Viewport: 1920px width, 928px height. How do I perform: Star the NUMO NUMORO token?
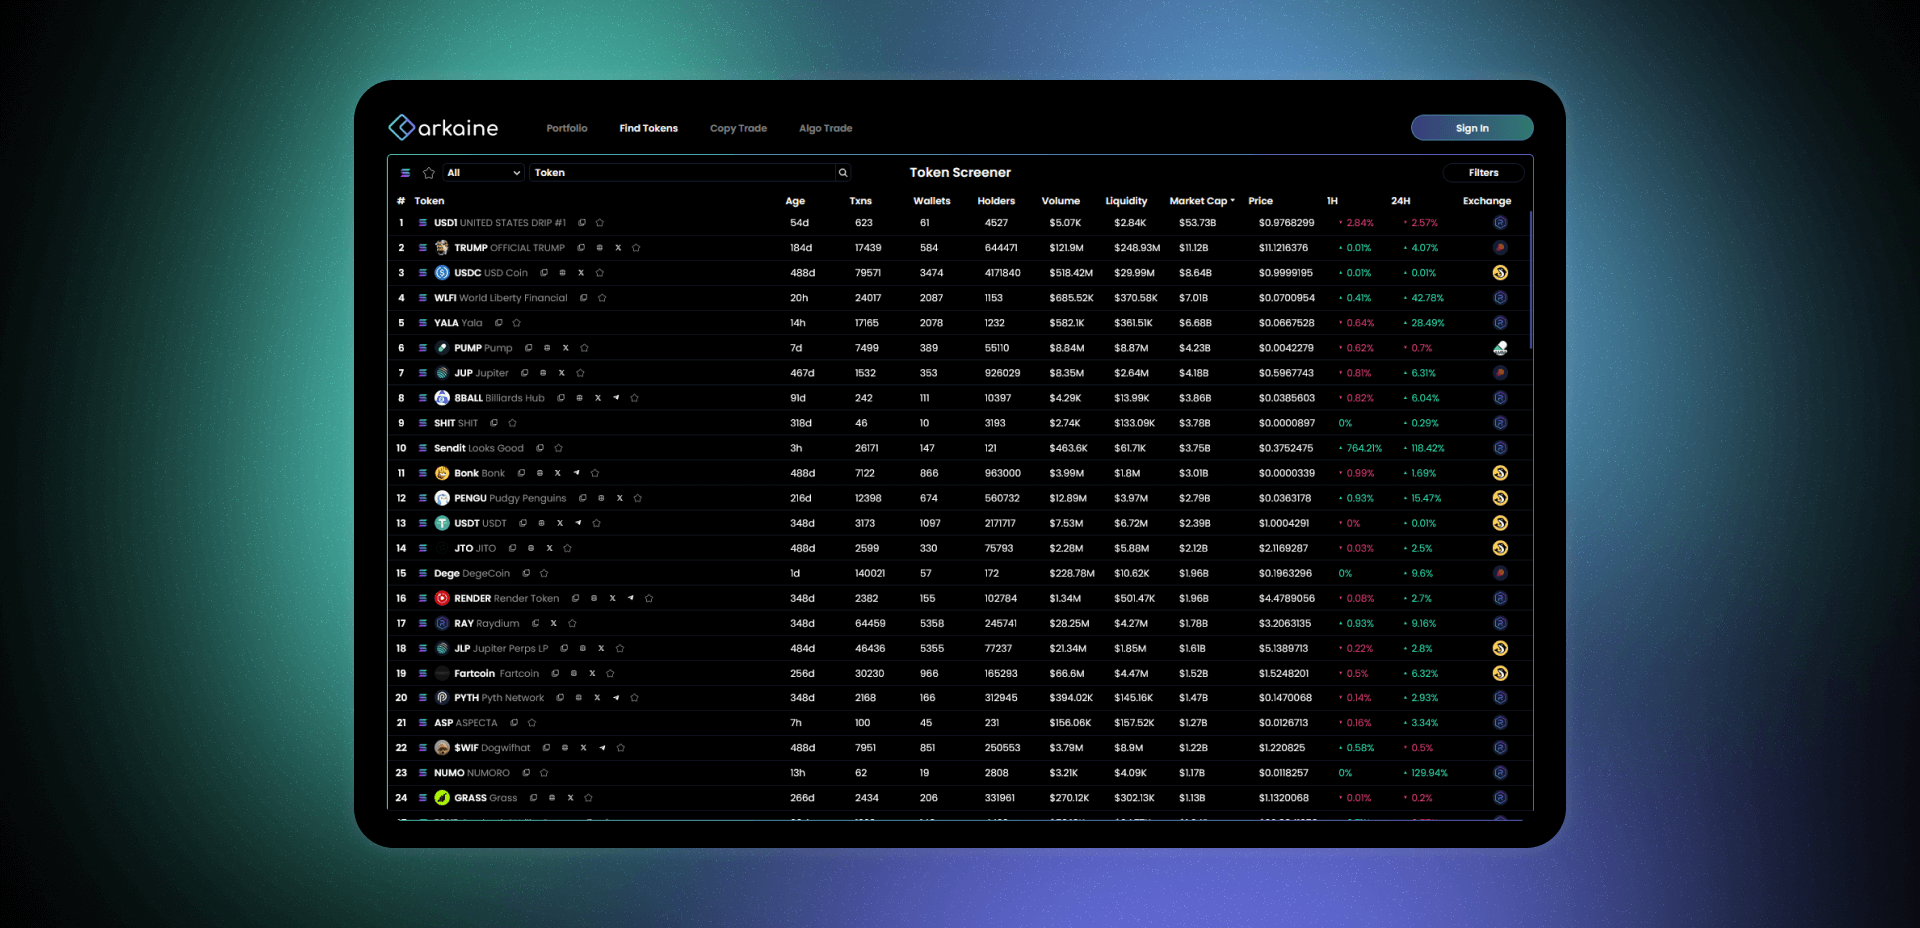tap(544, 773)
